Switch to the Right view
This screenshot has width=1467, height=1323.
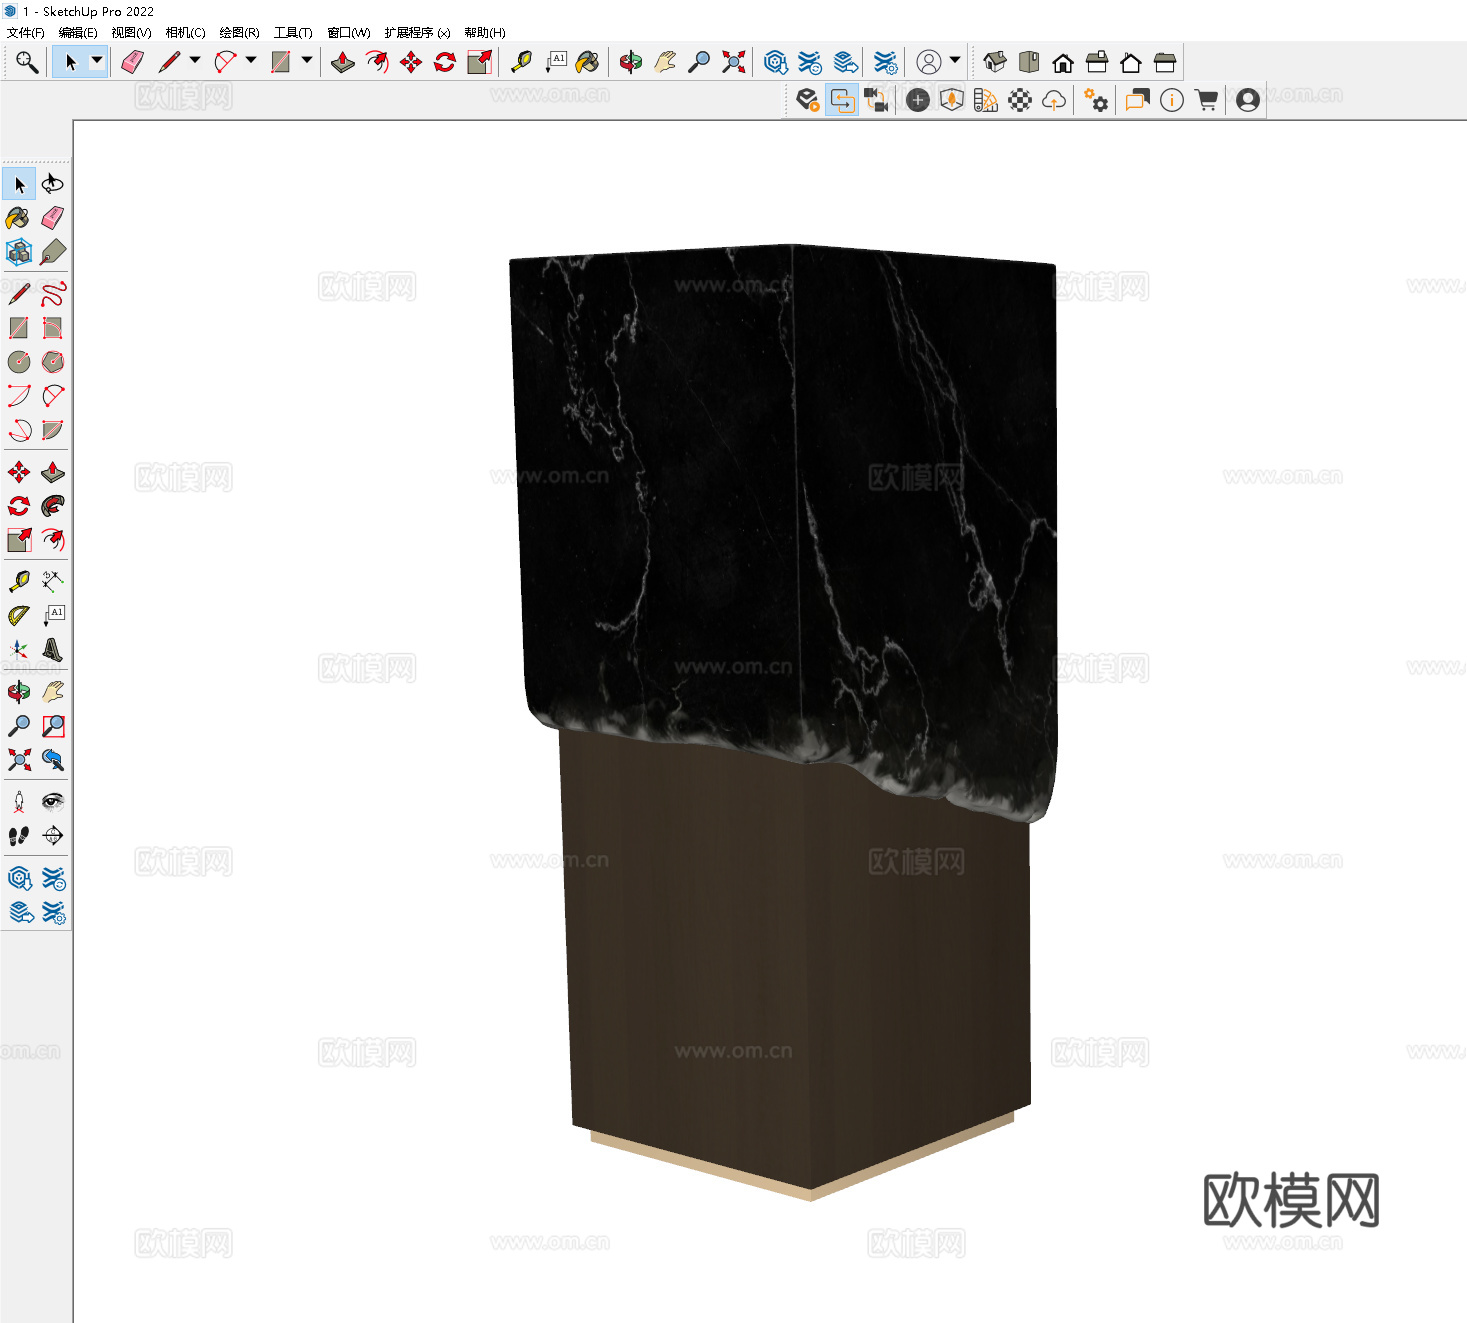pos(1097,62)
